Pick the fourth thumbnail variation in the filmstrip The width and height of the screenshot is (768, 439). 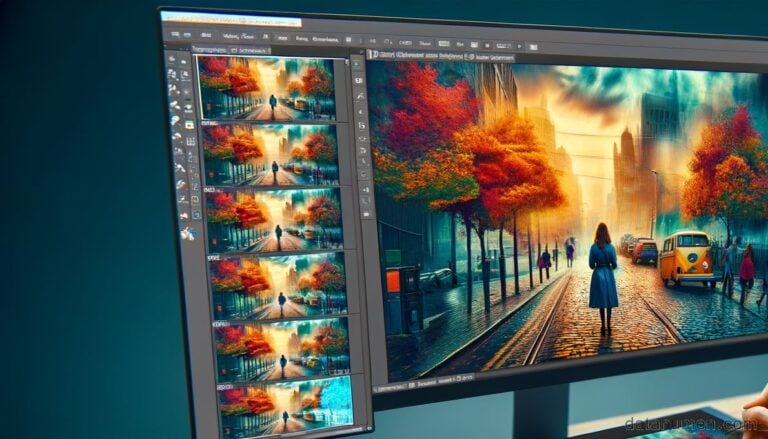tap(278, 286)
